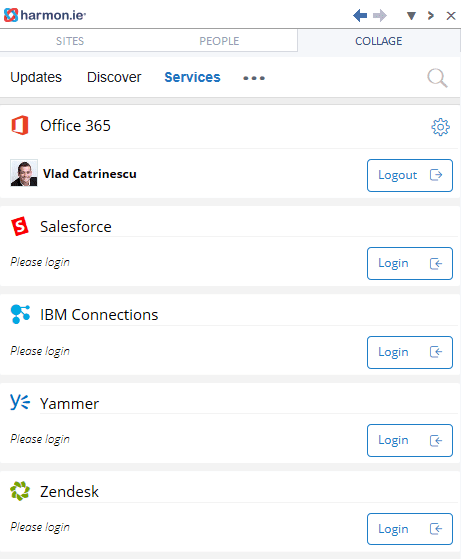The image size is (461, 559).
Task: Click the harmon.ie logo
Action: (x=45, y=15)
